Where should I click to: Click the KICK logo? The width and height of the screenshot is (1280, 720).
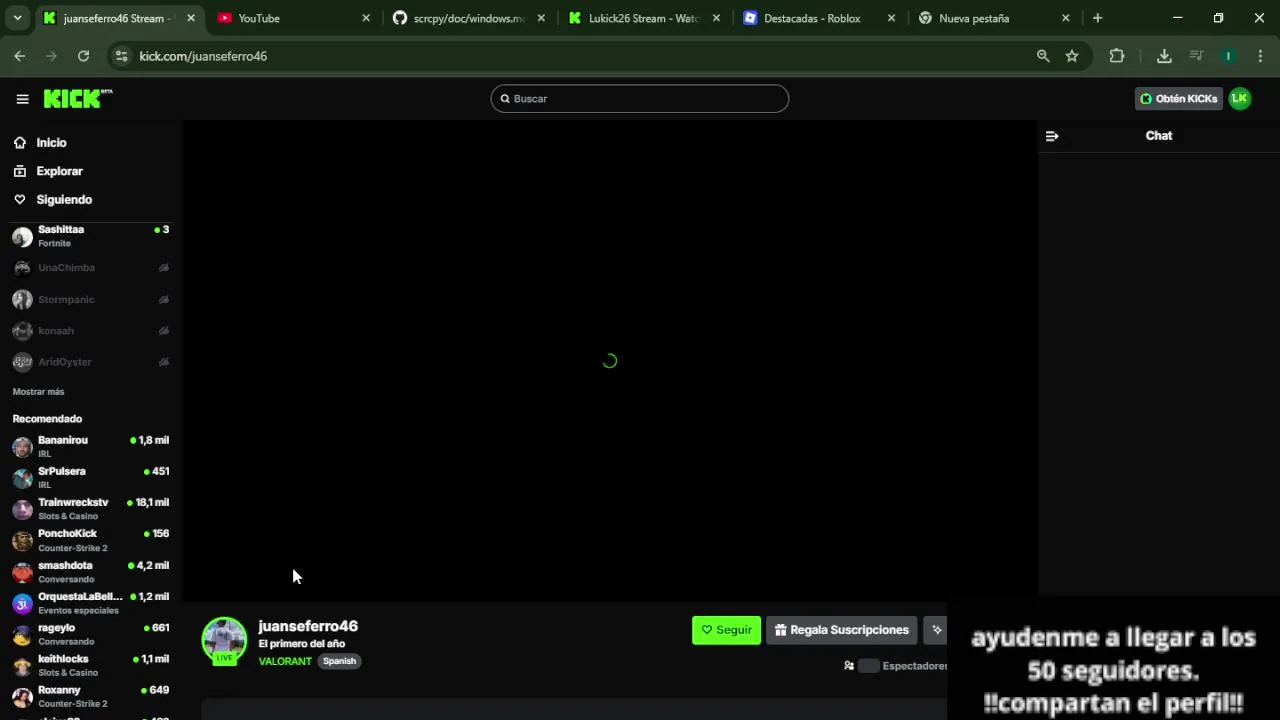coord(77,98)
